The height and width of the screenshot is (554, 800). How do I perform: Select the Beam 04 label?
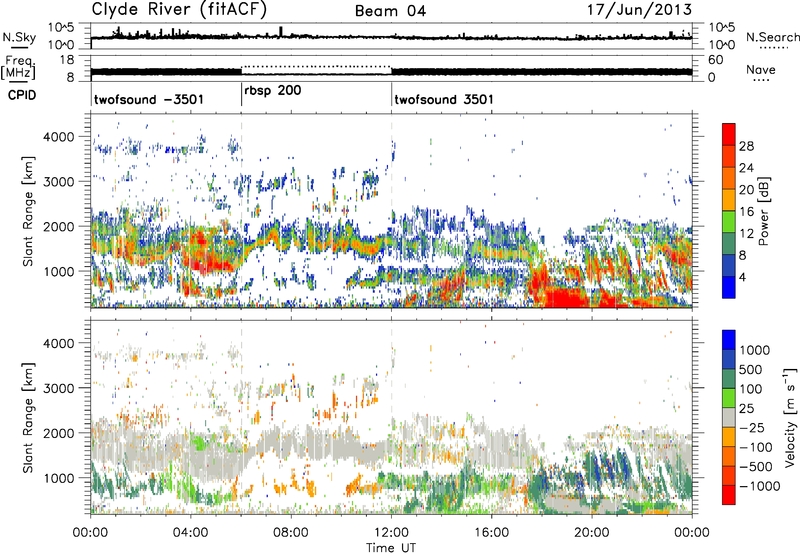point(390,11)
